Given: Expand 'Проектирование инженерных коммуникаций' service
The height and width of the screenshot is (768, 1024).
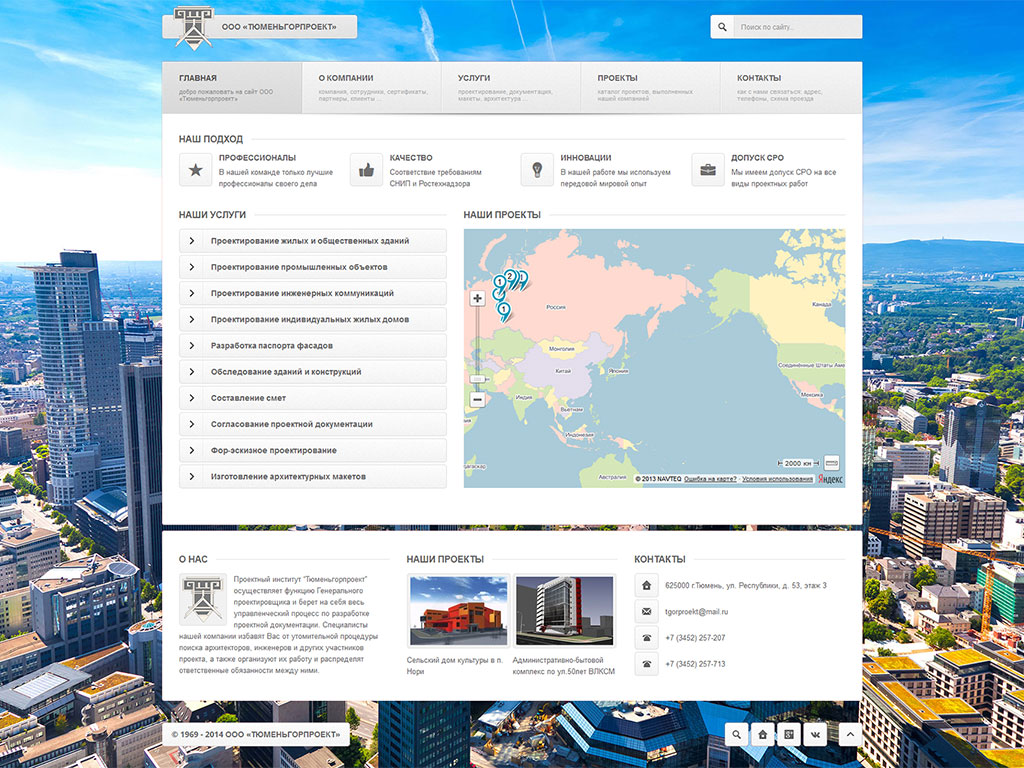Looking at the screenshot, I should pyautogui.click(x=313, y=293).
